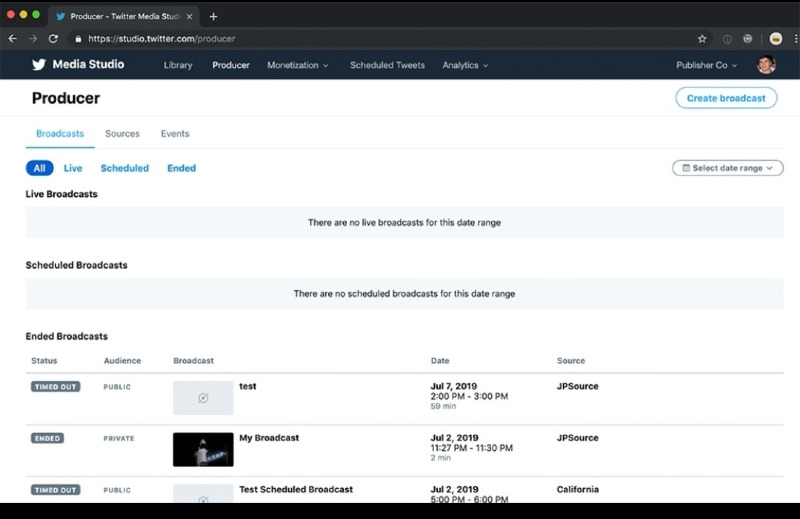Open the Select date range dropdown

(728, 168)
